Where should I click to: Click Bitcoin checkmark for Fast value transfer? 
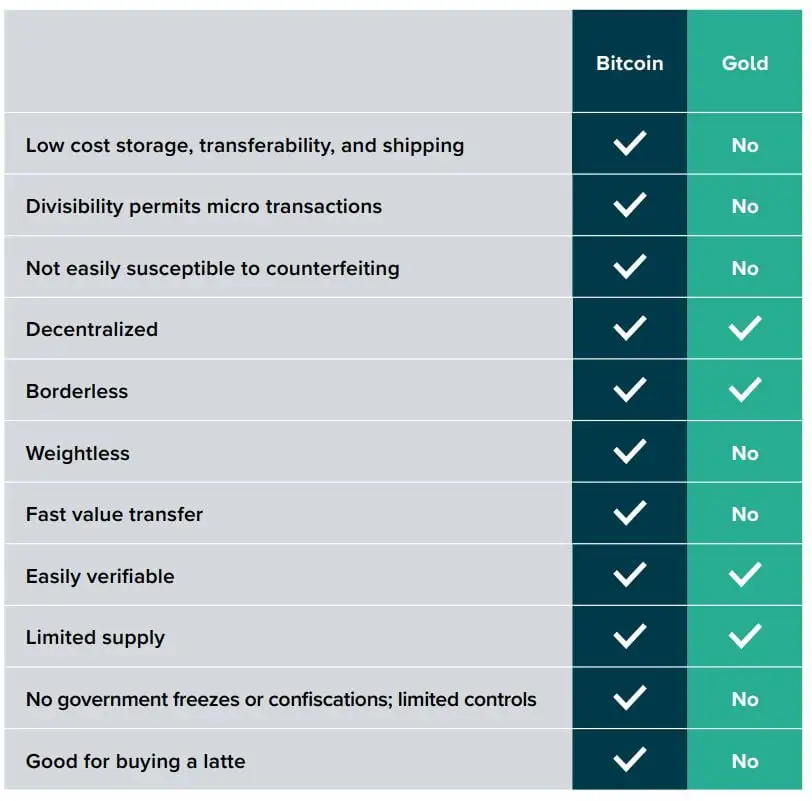[629, 513]
